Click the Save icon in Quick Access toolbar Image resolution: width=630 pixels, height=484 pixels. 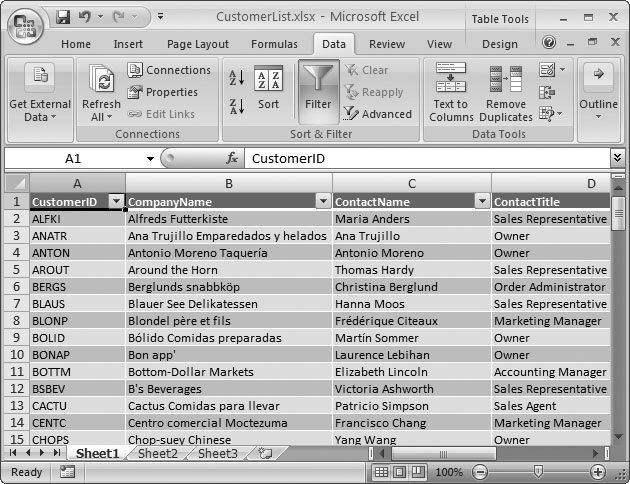click(63, 17)
